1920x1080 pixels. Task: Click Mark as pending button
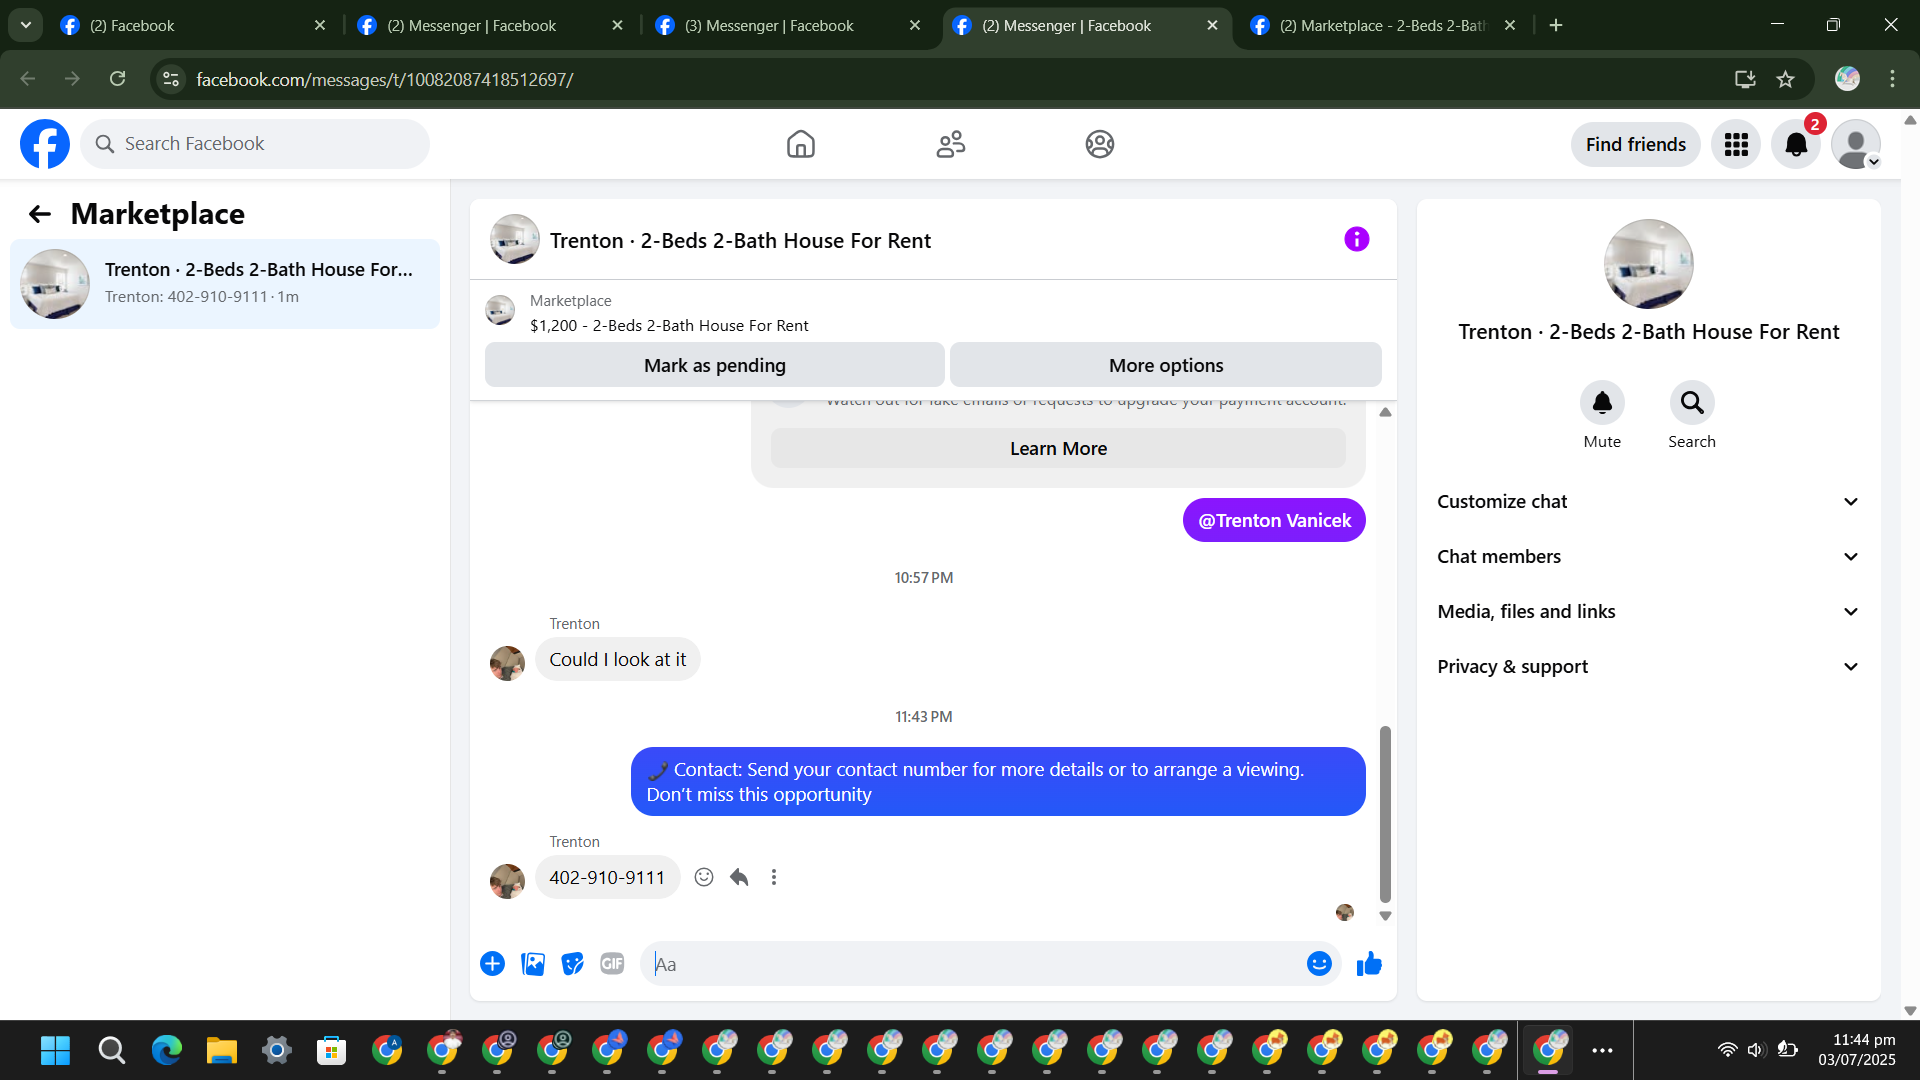click(x=714, y=366)
